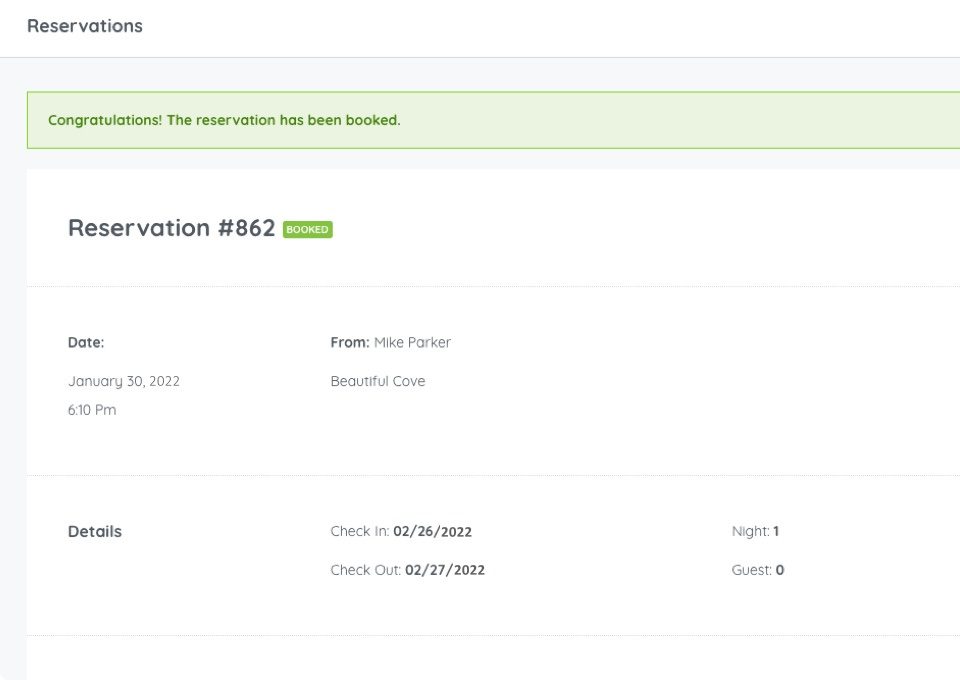Click the Details section label

(x=95, y=531)
